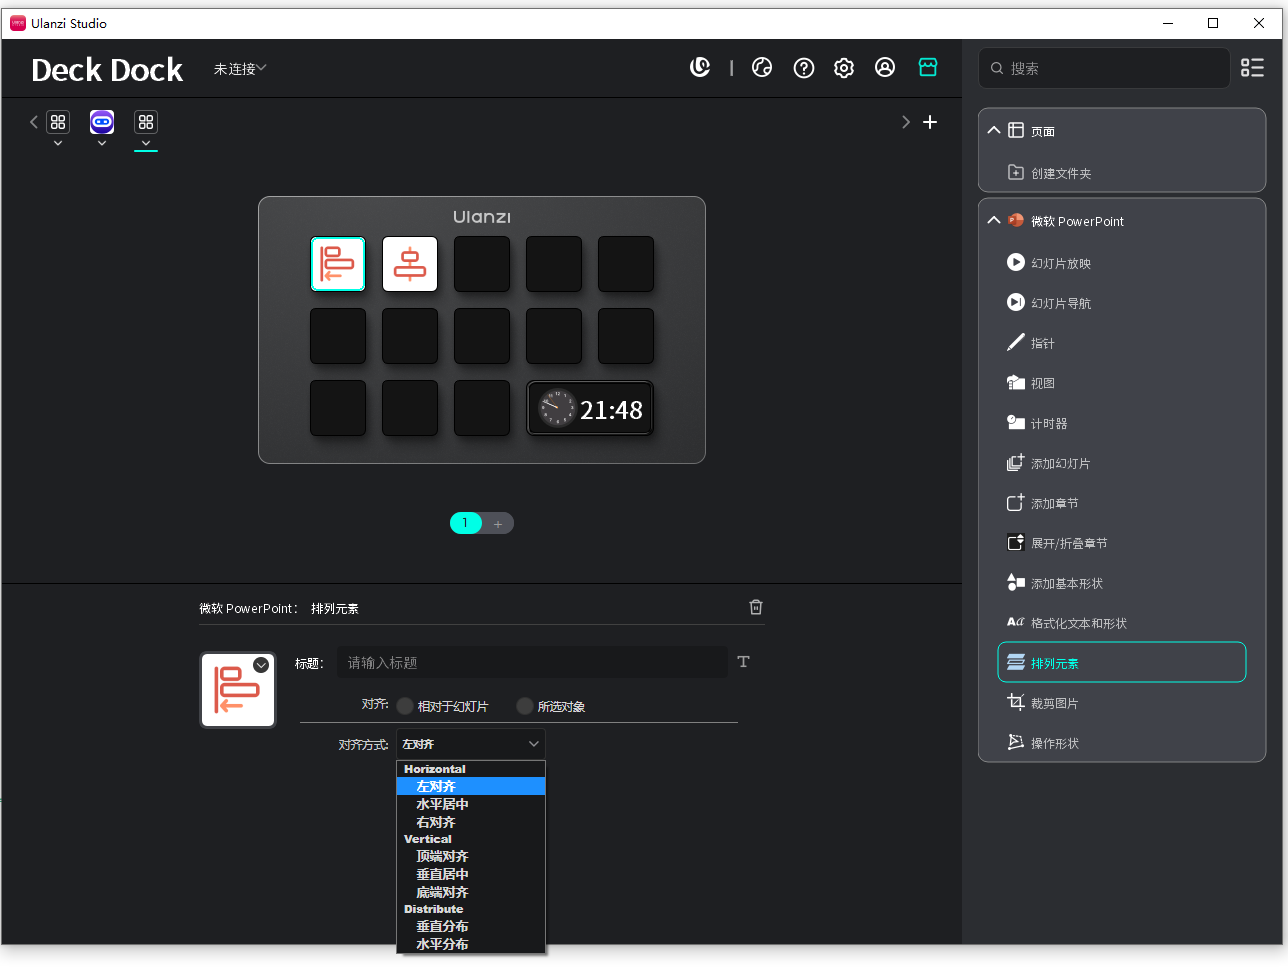The height and width of the screenshot is (969, 1288).
Task: Open the help question mark icon
Action: pos(804,68)
